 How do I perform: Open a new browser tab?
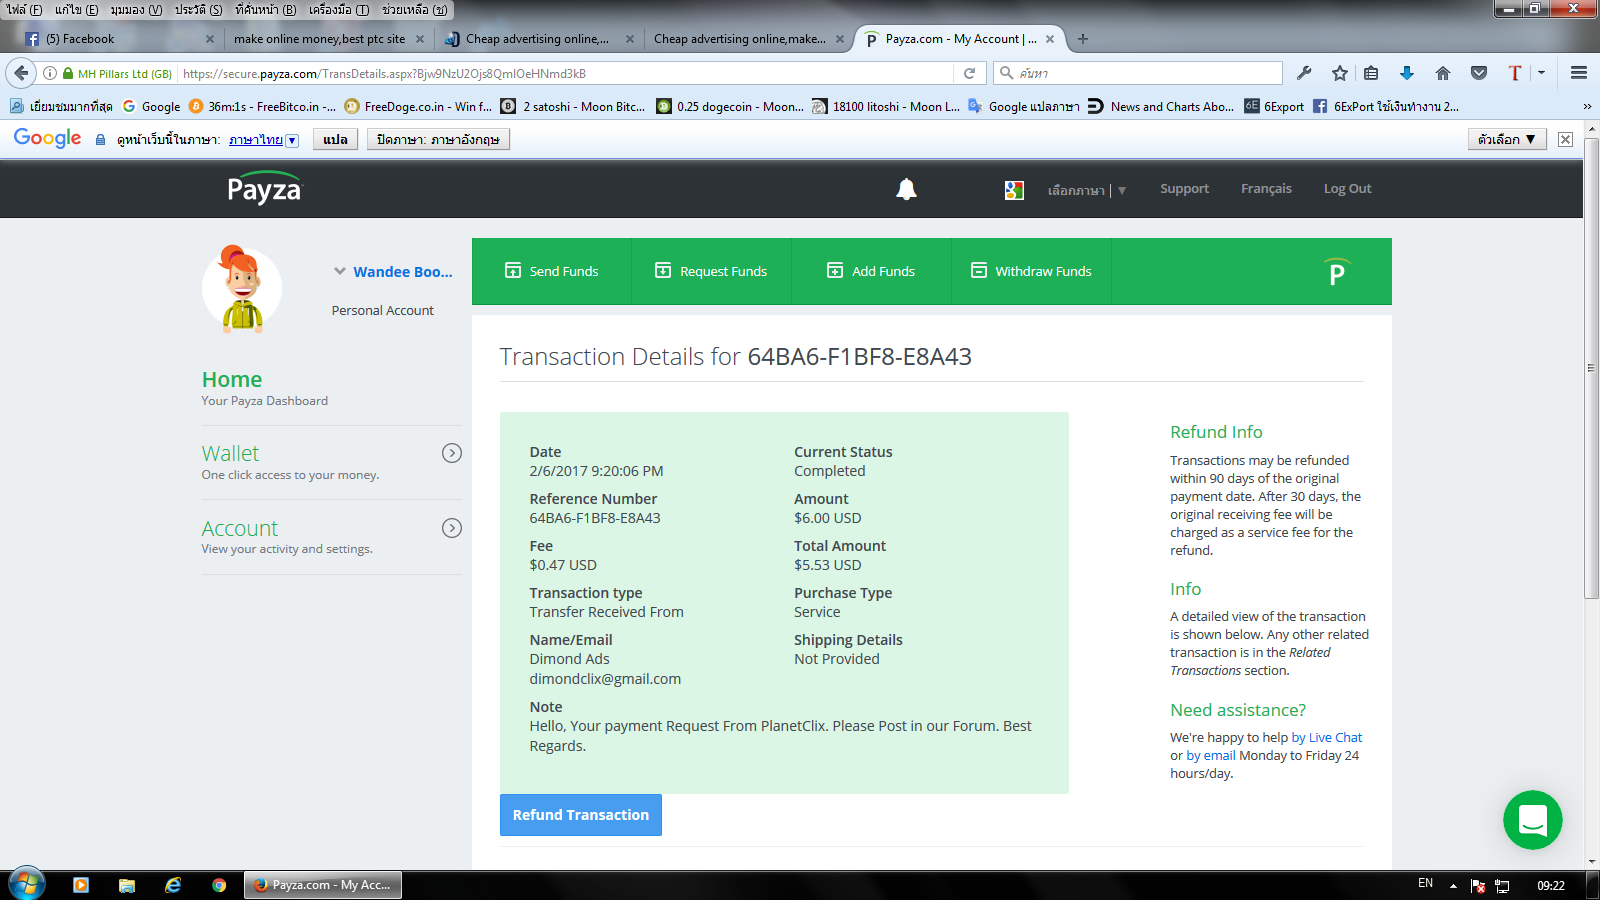[1083, 39]
